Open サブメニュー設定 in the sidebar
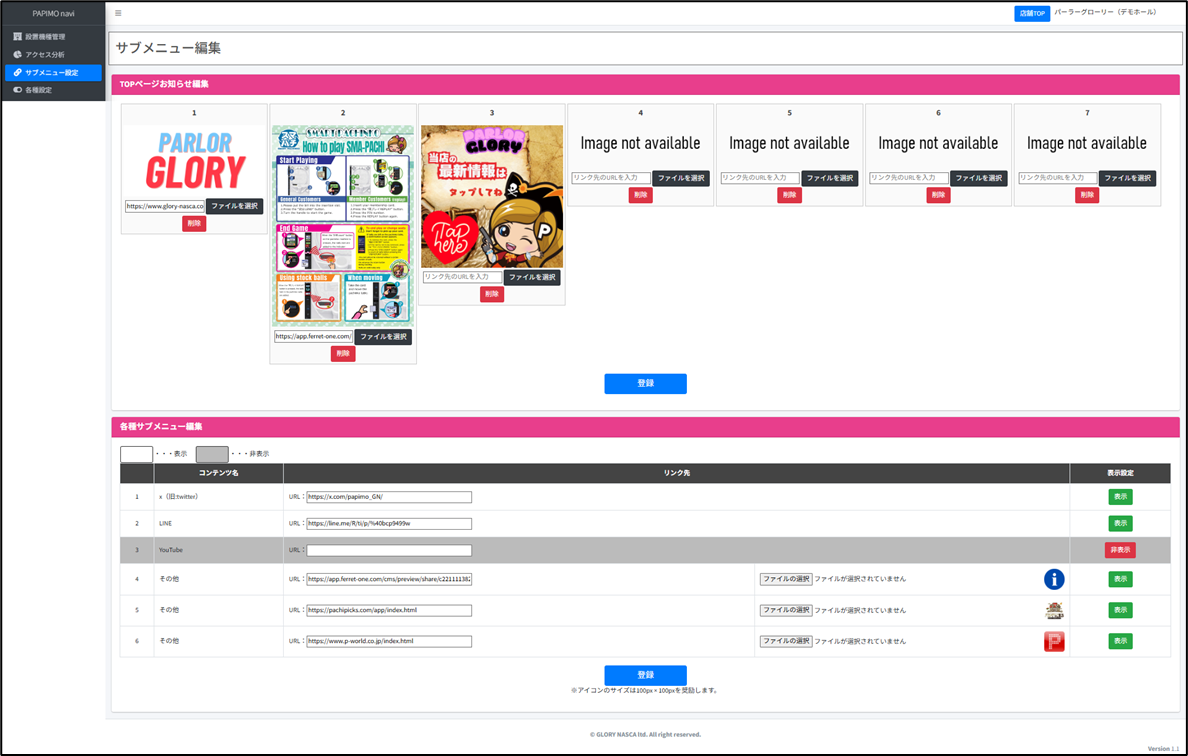Screen dimensions: 1188x756 tap(52, 73)
